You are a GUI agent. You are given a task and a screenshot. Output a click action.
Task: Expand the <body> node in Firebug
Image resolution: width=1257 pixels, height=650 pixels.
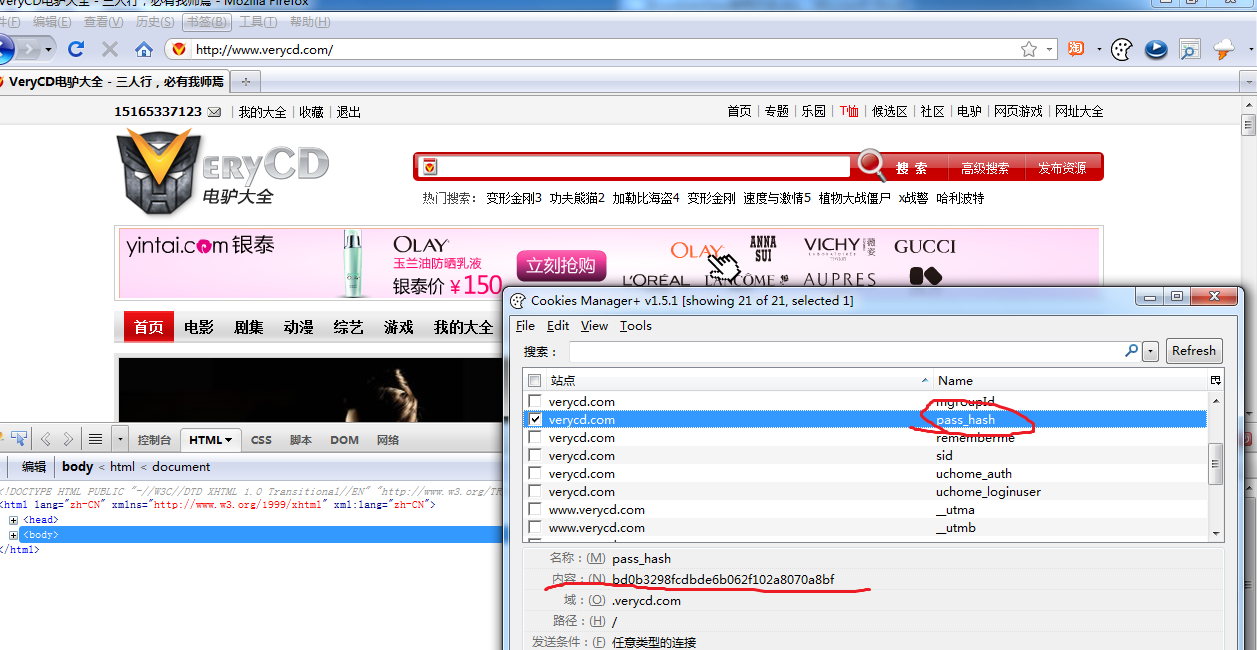[x=13, y=535]
